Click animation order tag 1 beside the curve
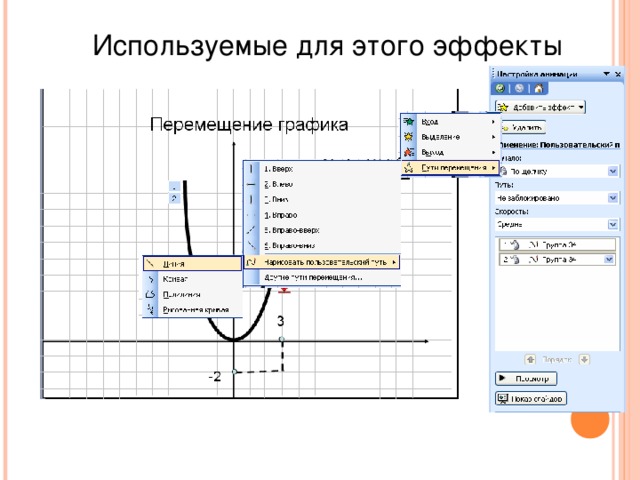The width and height of the screenshot is (640, 480). click(x=174, y=187)
